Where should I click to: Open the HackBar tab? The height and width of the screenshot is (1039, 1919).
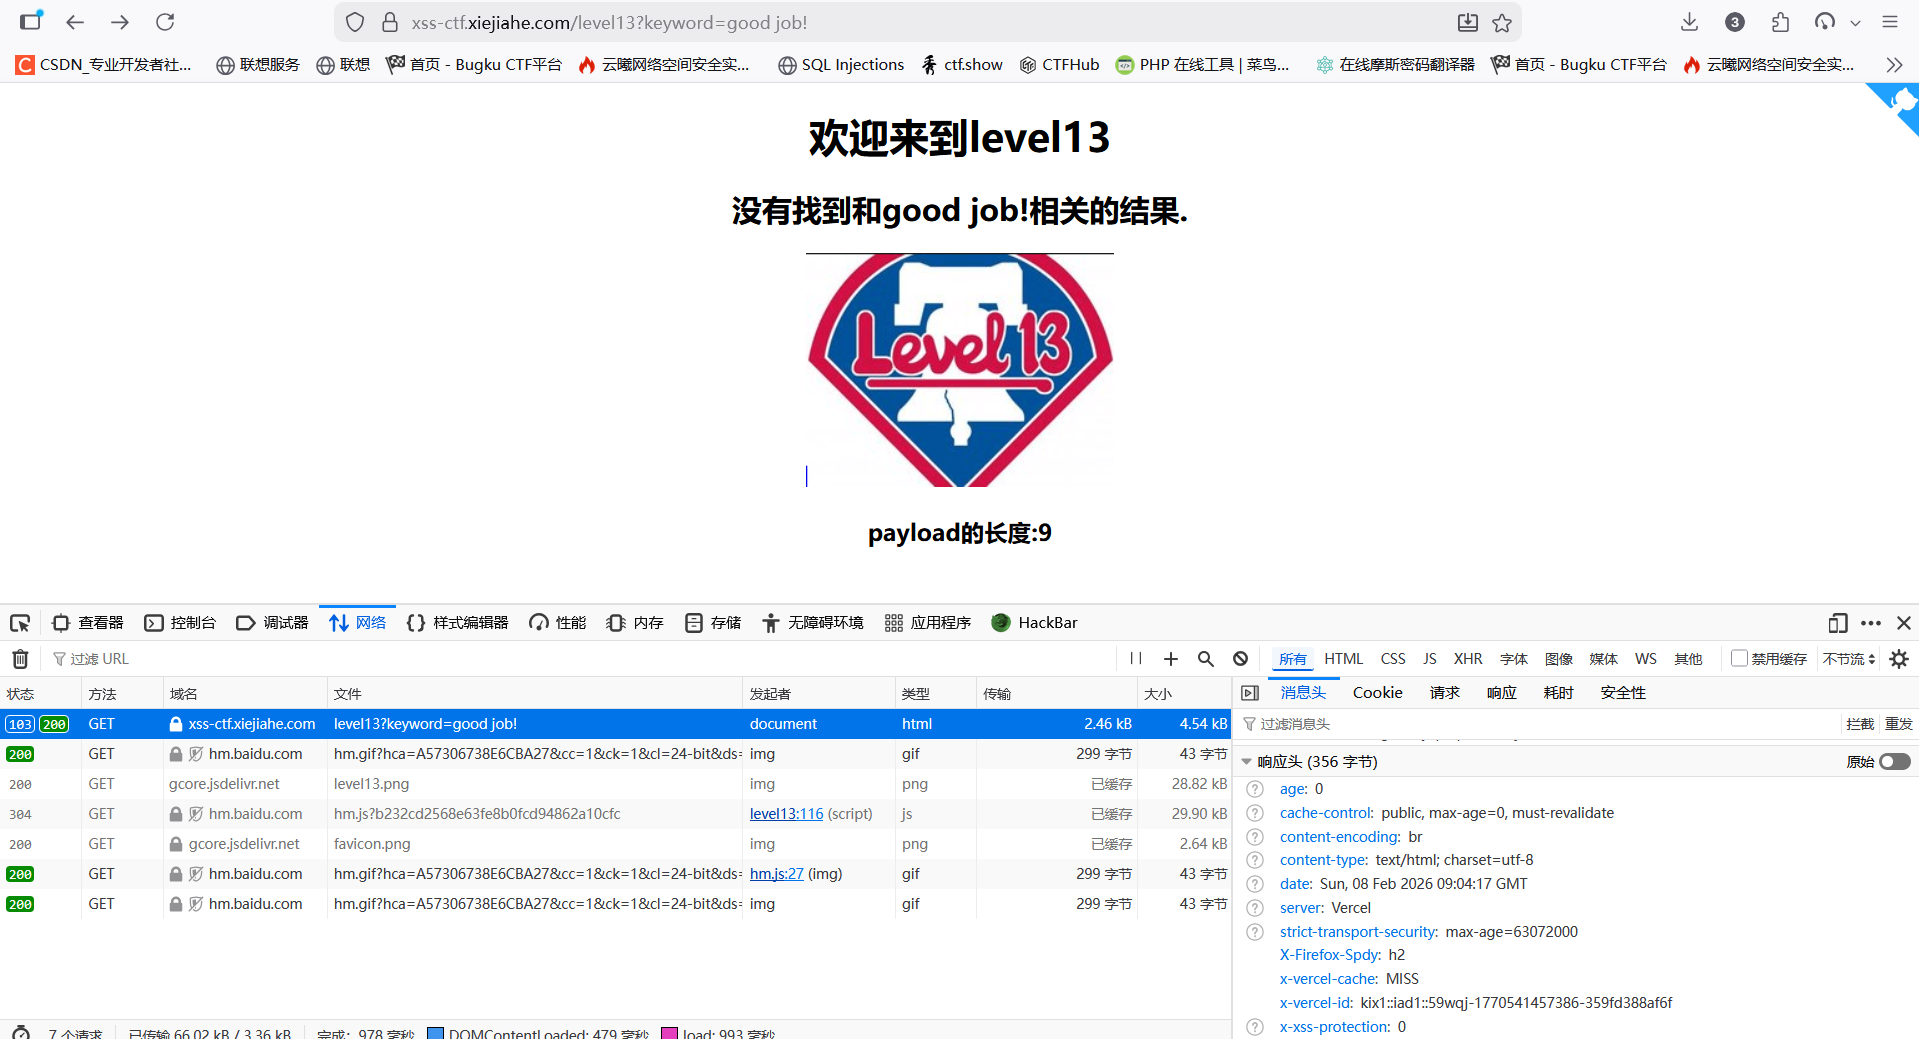pos(1034,623)
